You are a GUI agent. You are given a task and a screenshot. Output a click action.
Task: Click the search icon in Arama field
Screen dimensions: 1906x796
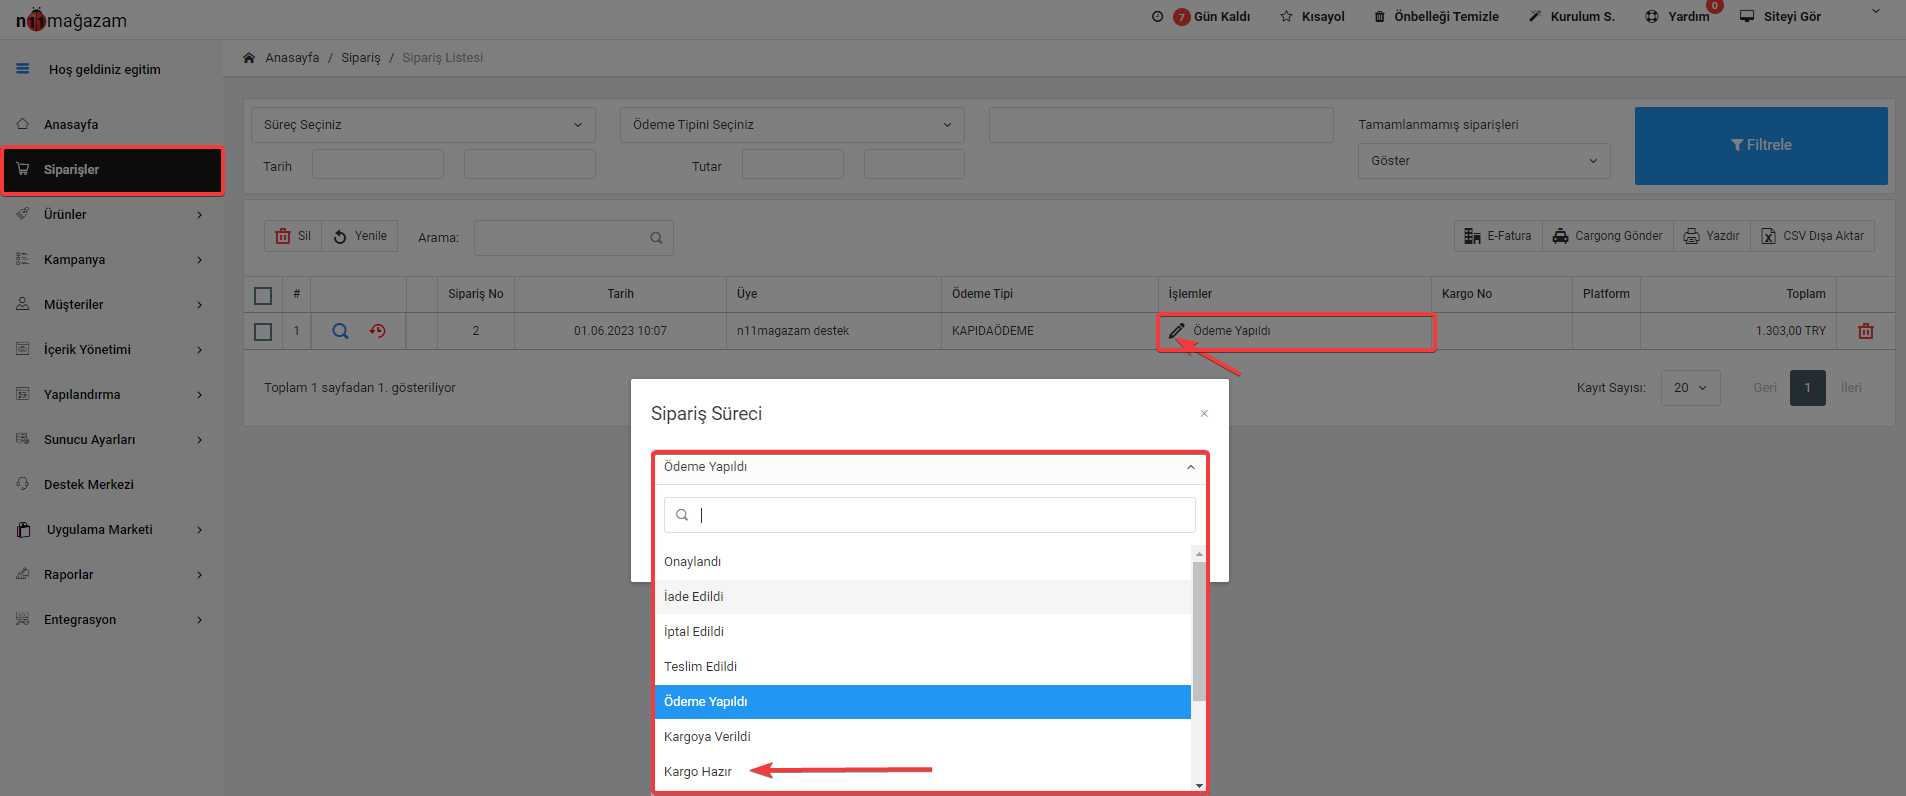click(x=656, y=238)
